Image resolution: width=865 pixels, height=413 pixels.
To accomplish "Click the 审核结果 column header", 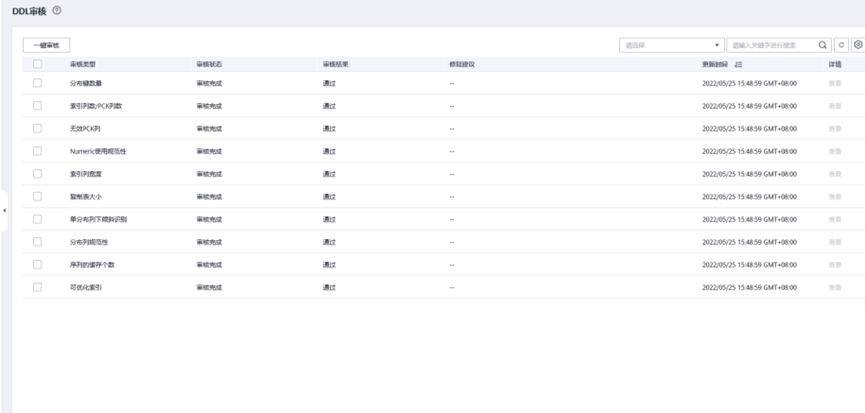I will [335, 65].
